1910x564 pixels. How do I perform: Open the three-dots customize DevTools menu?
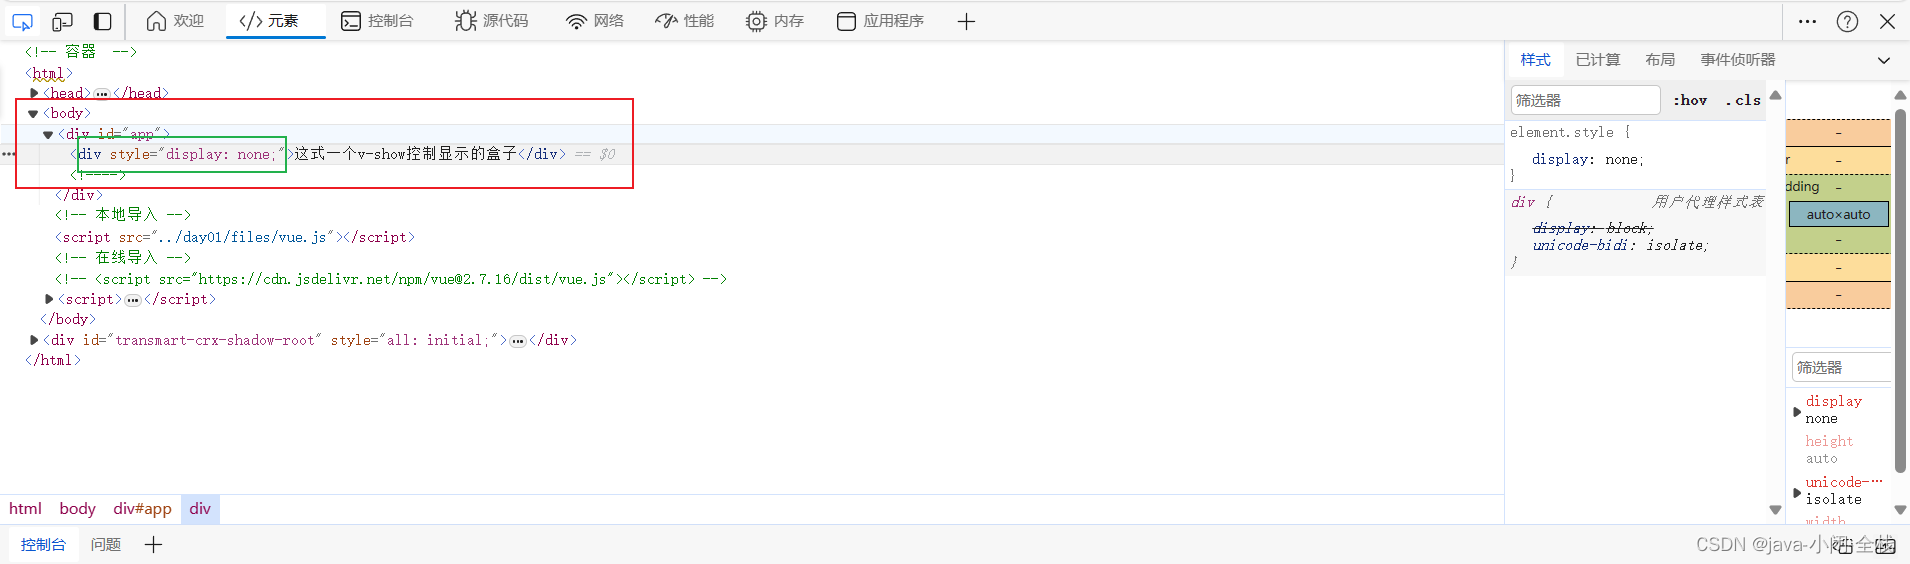tap(1807, 21)
